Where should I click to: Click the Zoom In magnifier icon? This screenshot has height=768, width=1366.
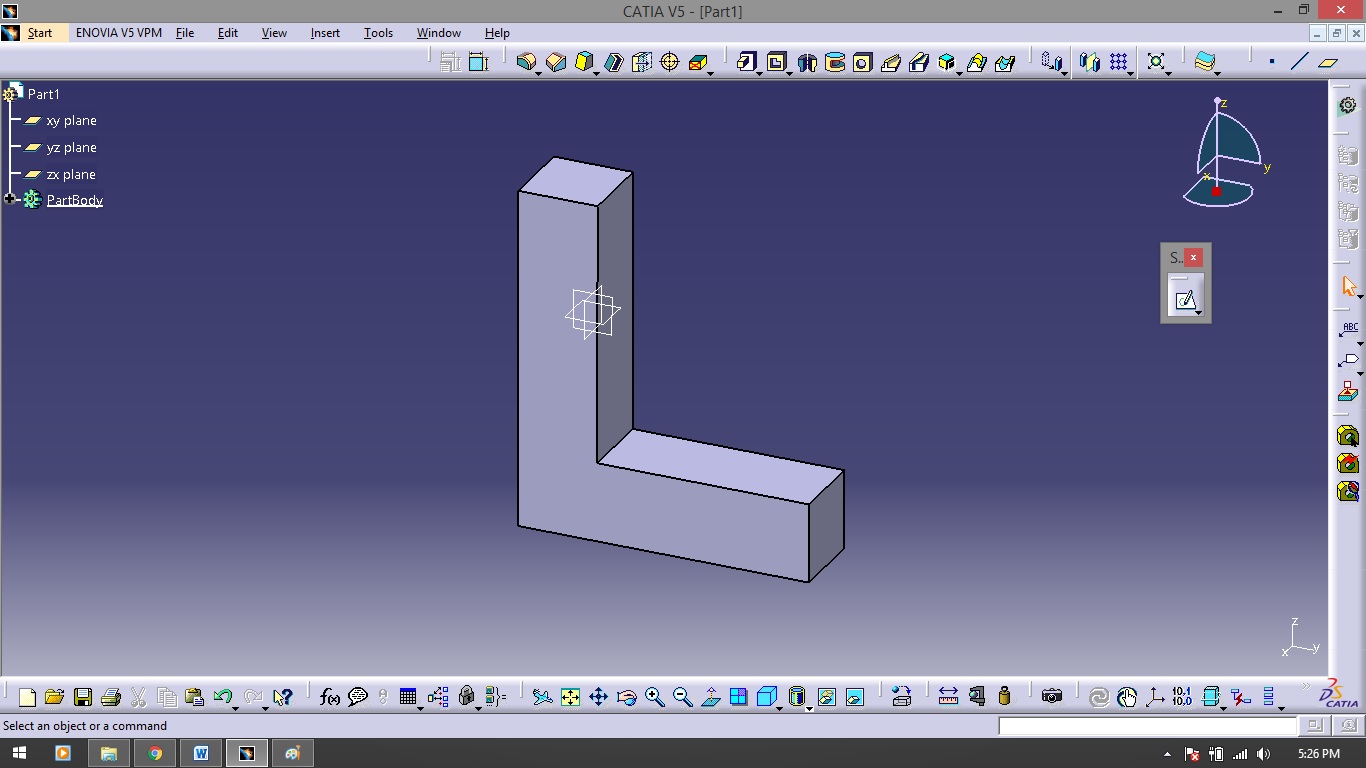(655, 697)
